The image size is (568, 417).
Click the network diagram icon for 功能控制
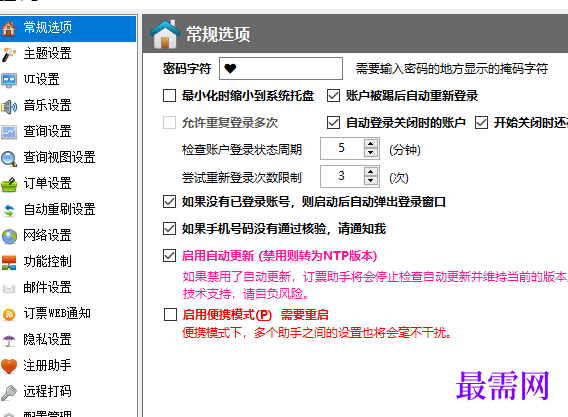click(x=9, y=262)
